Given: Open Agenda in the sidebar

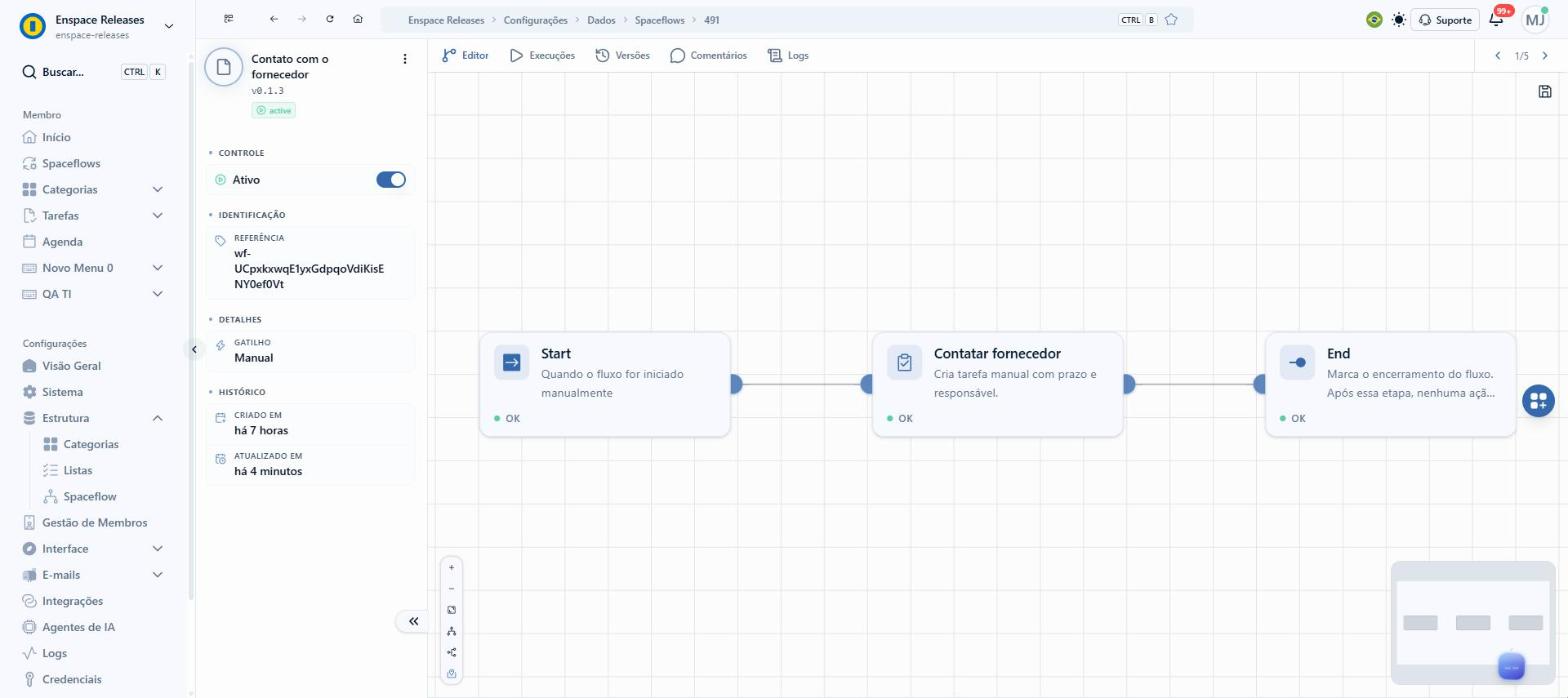Looking at the screenshot, I should [x=62, y=241].
